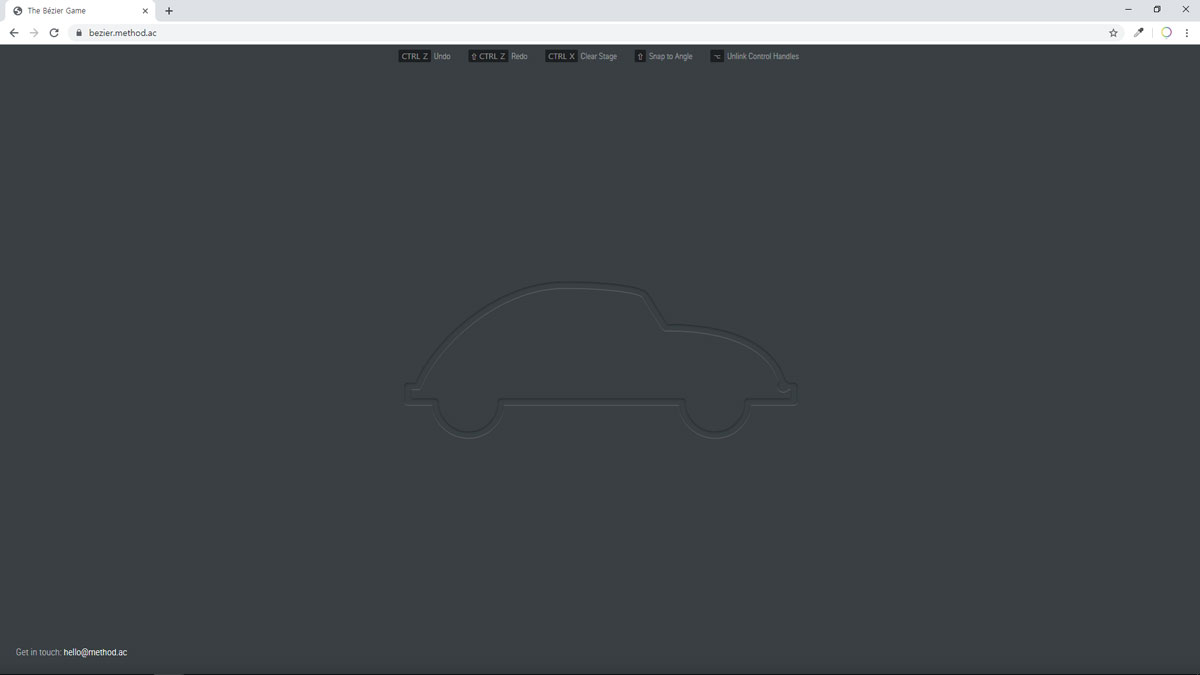Click the Redo shortcut hint
The image size is (1200, 675).
click(498, 57)
